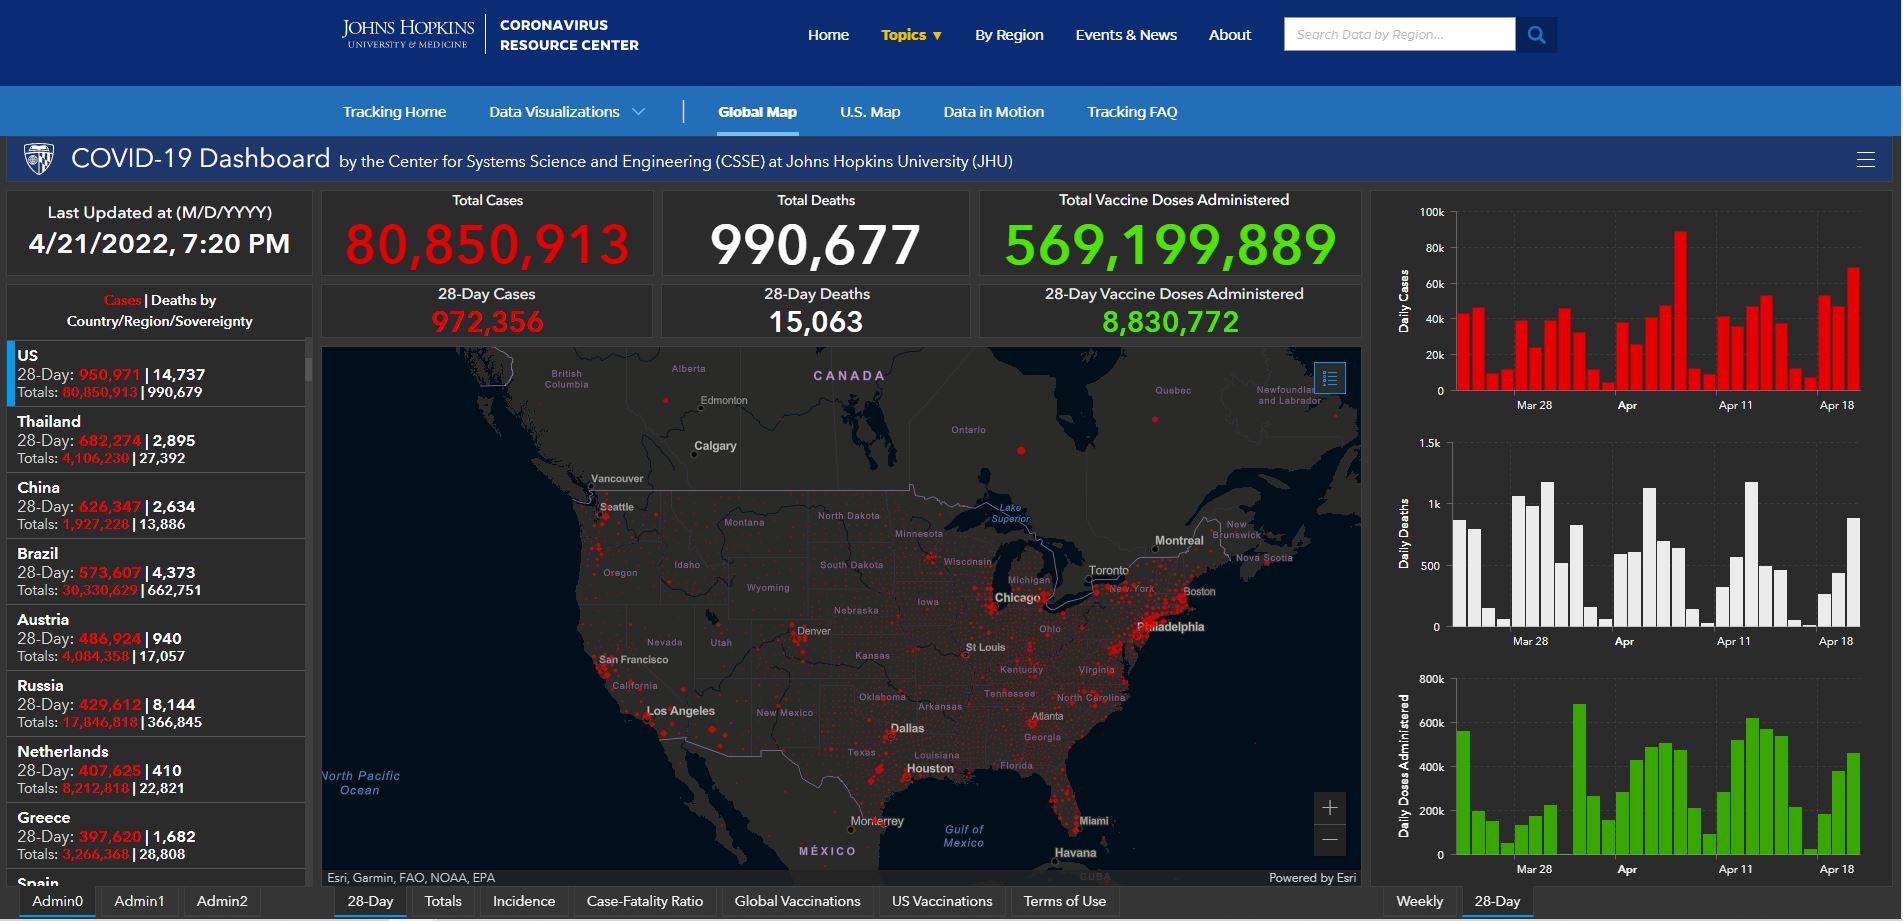Click Deaths by Country/Region/Sovereignty header text
The width and height of the screenshot is (1903, 921).
(x=160, y=310)
